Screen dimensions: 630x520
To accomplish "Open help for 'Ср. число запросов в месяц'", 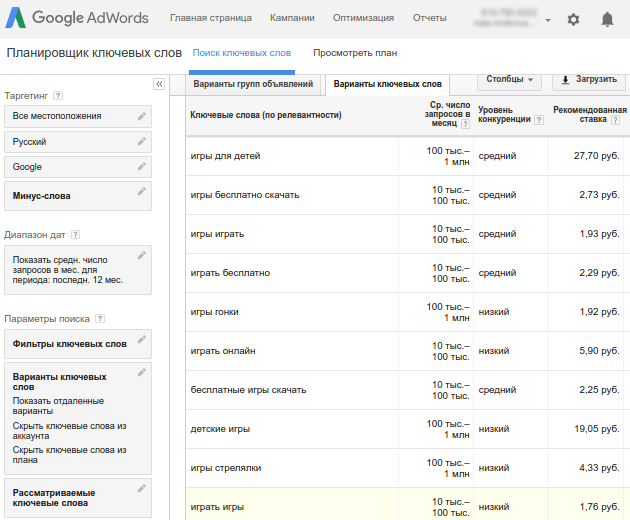I will tap(465, 124).
